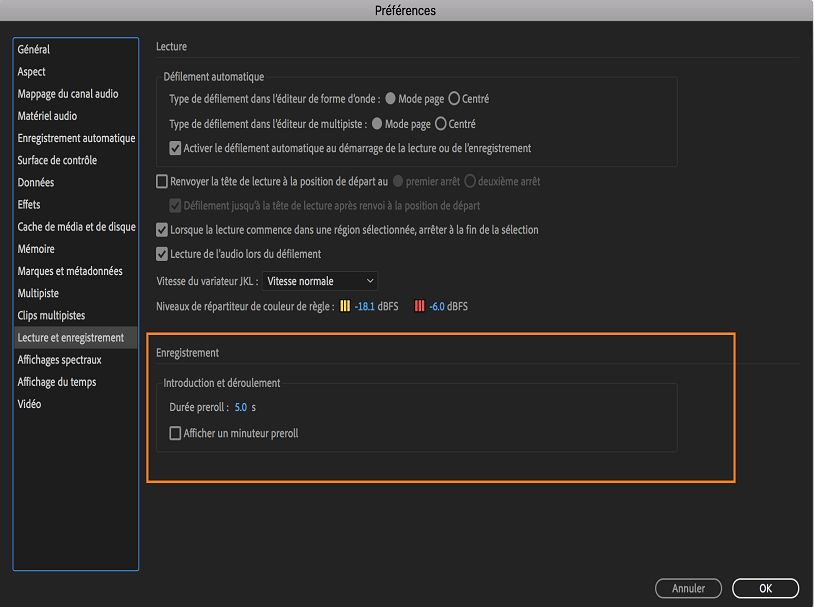Go to "Affichages spectraux" preferences

click(59, 360)
